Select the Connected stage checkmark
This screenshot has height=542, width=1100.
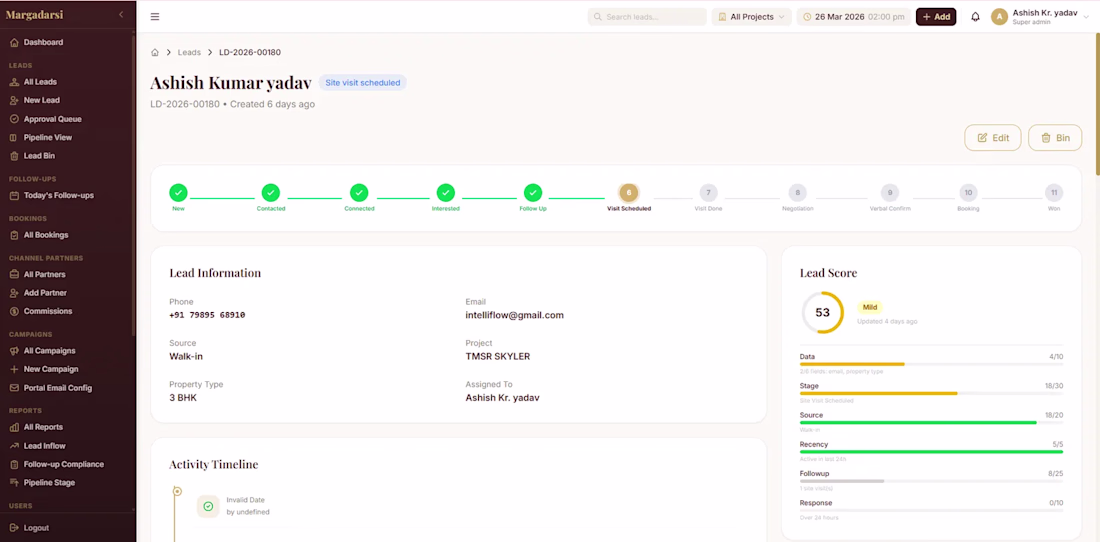(x=359, y=192)
